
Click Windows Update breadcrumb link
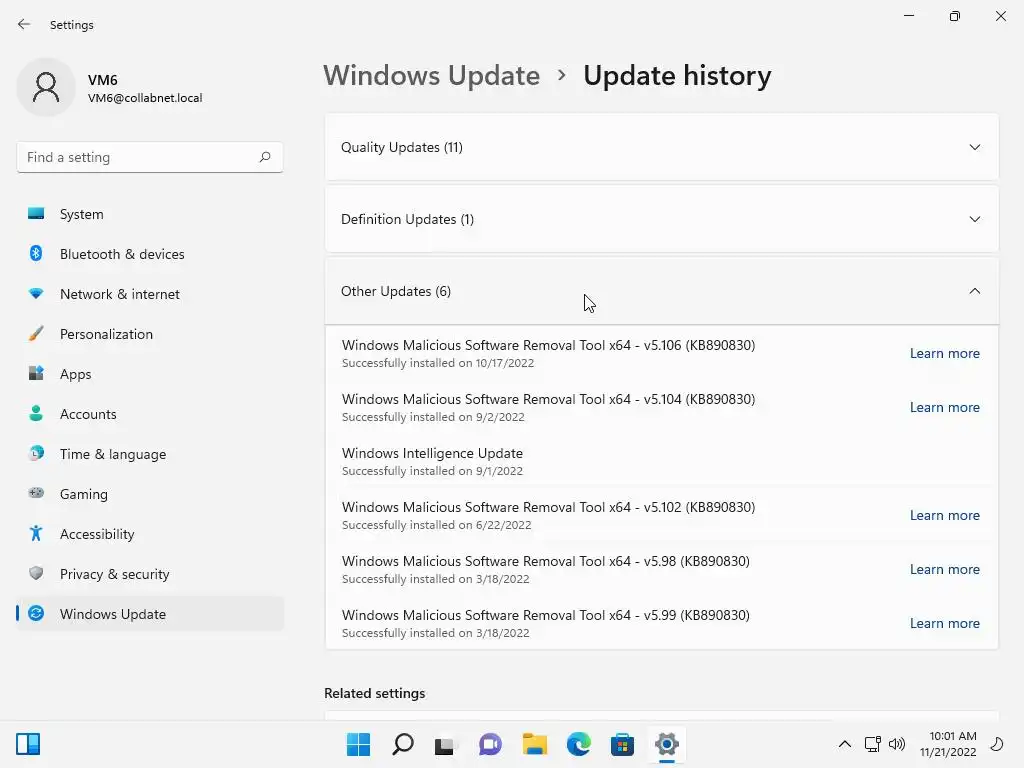coord(432,76)
